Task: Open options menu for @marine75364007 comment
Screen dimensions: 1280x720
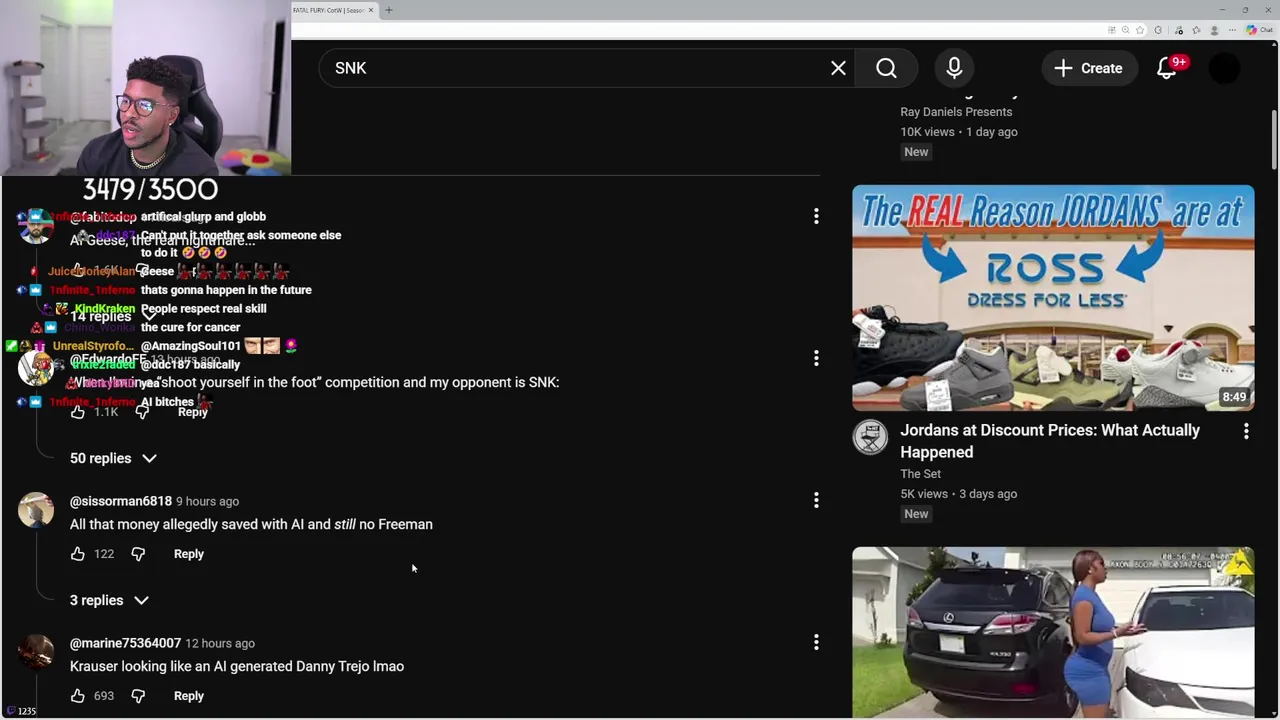Action: pos(816,642)
